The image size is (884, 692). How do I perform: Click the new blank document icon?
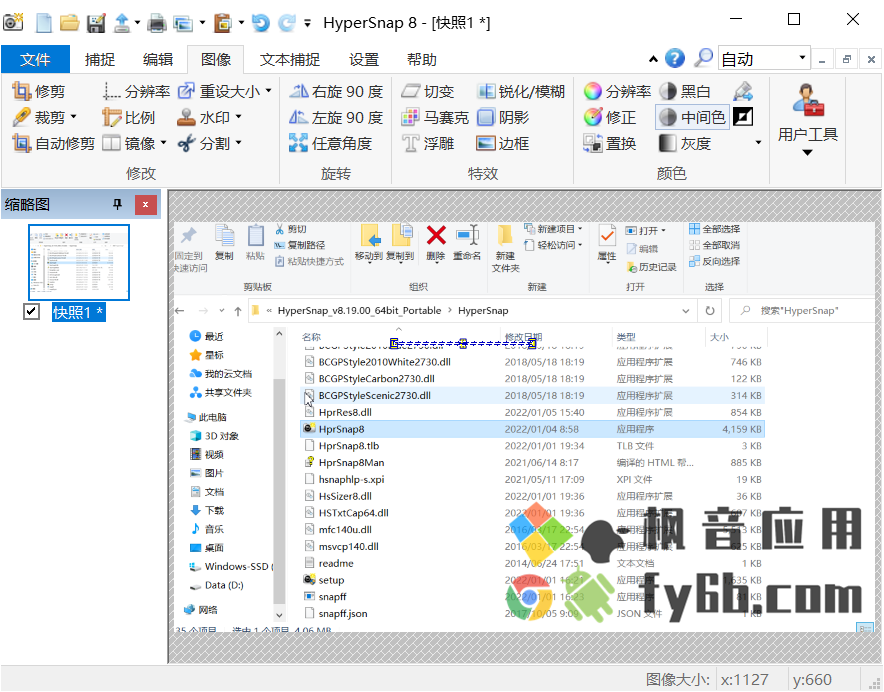44,23
